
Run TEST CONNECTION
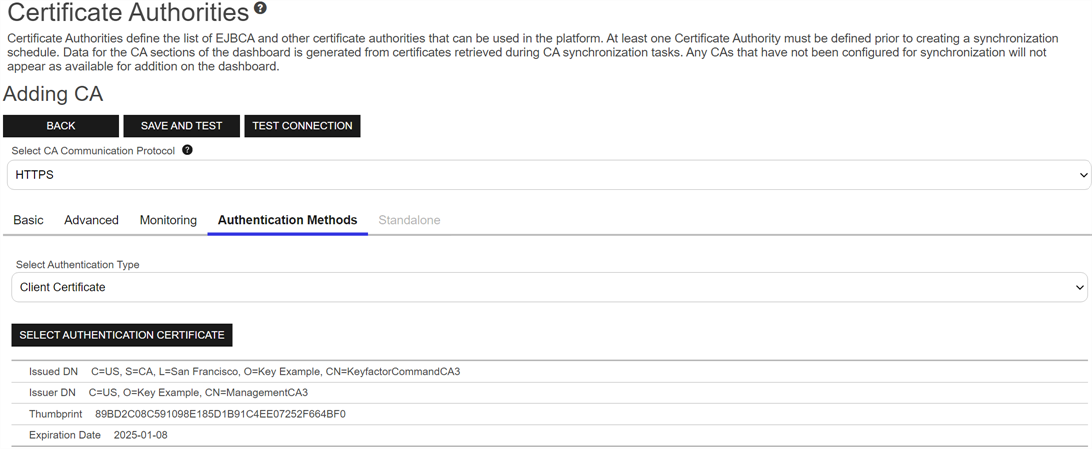302,126
